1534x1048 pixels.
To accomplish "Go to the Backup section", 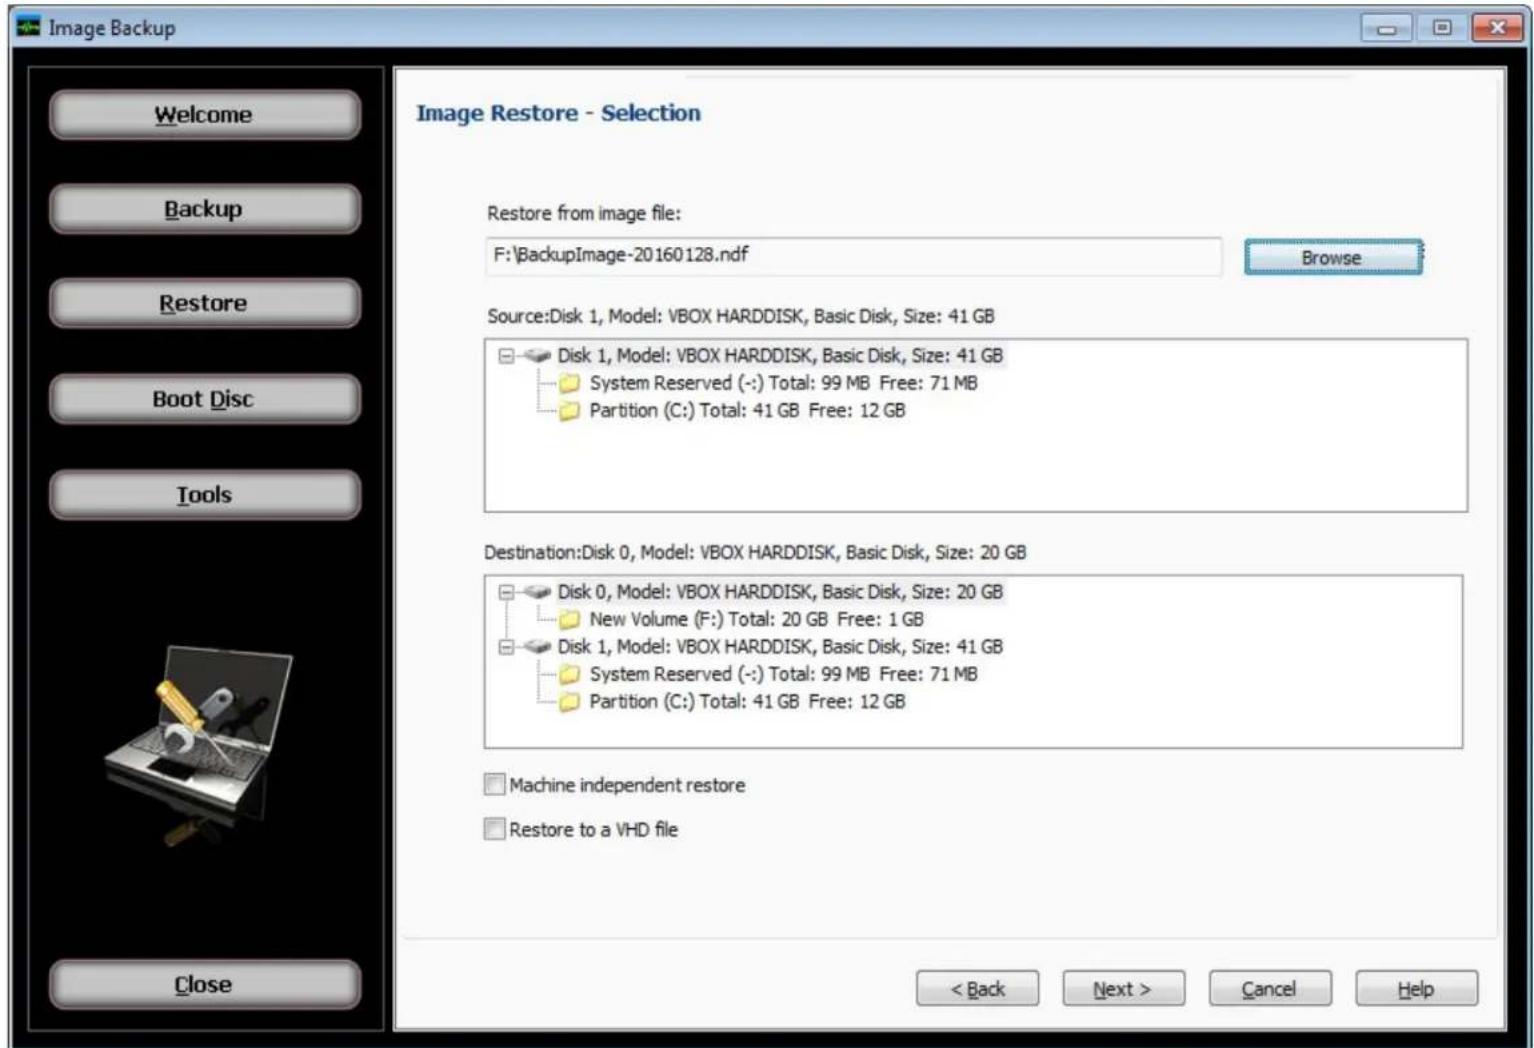I will 204,209.
